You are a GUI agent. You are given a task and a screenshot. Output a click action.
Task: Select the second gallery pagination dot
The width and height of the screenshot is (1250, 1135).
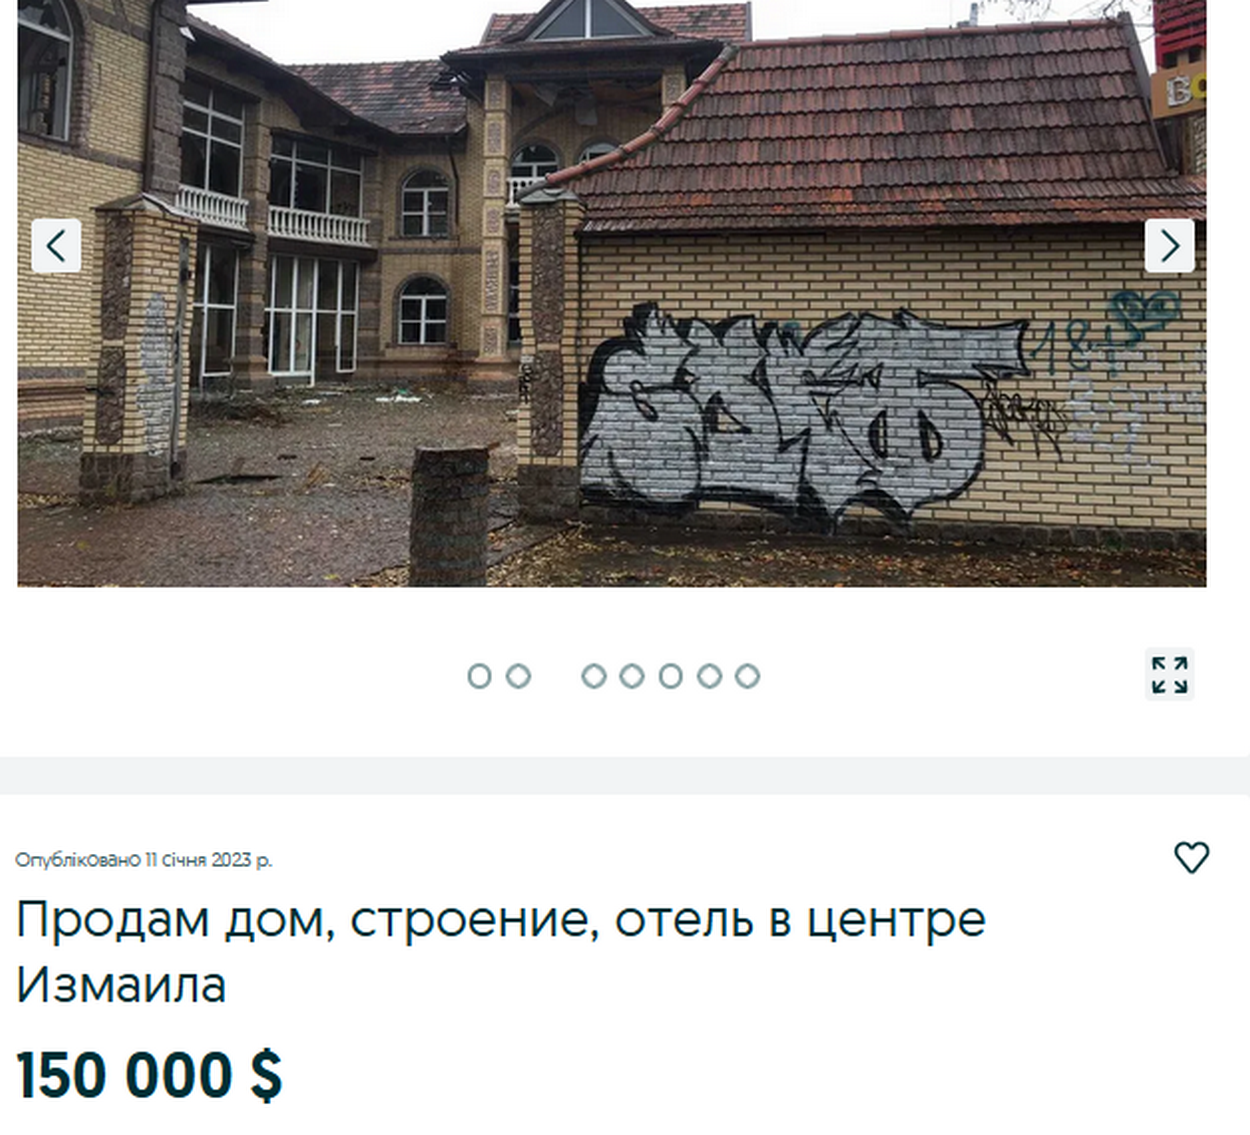tap(518, 676)
